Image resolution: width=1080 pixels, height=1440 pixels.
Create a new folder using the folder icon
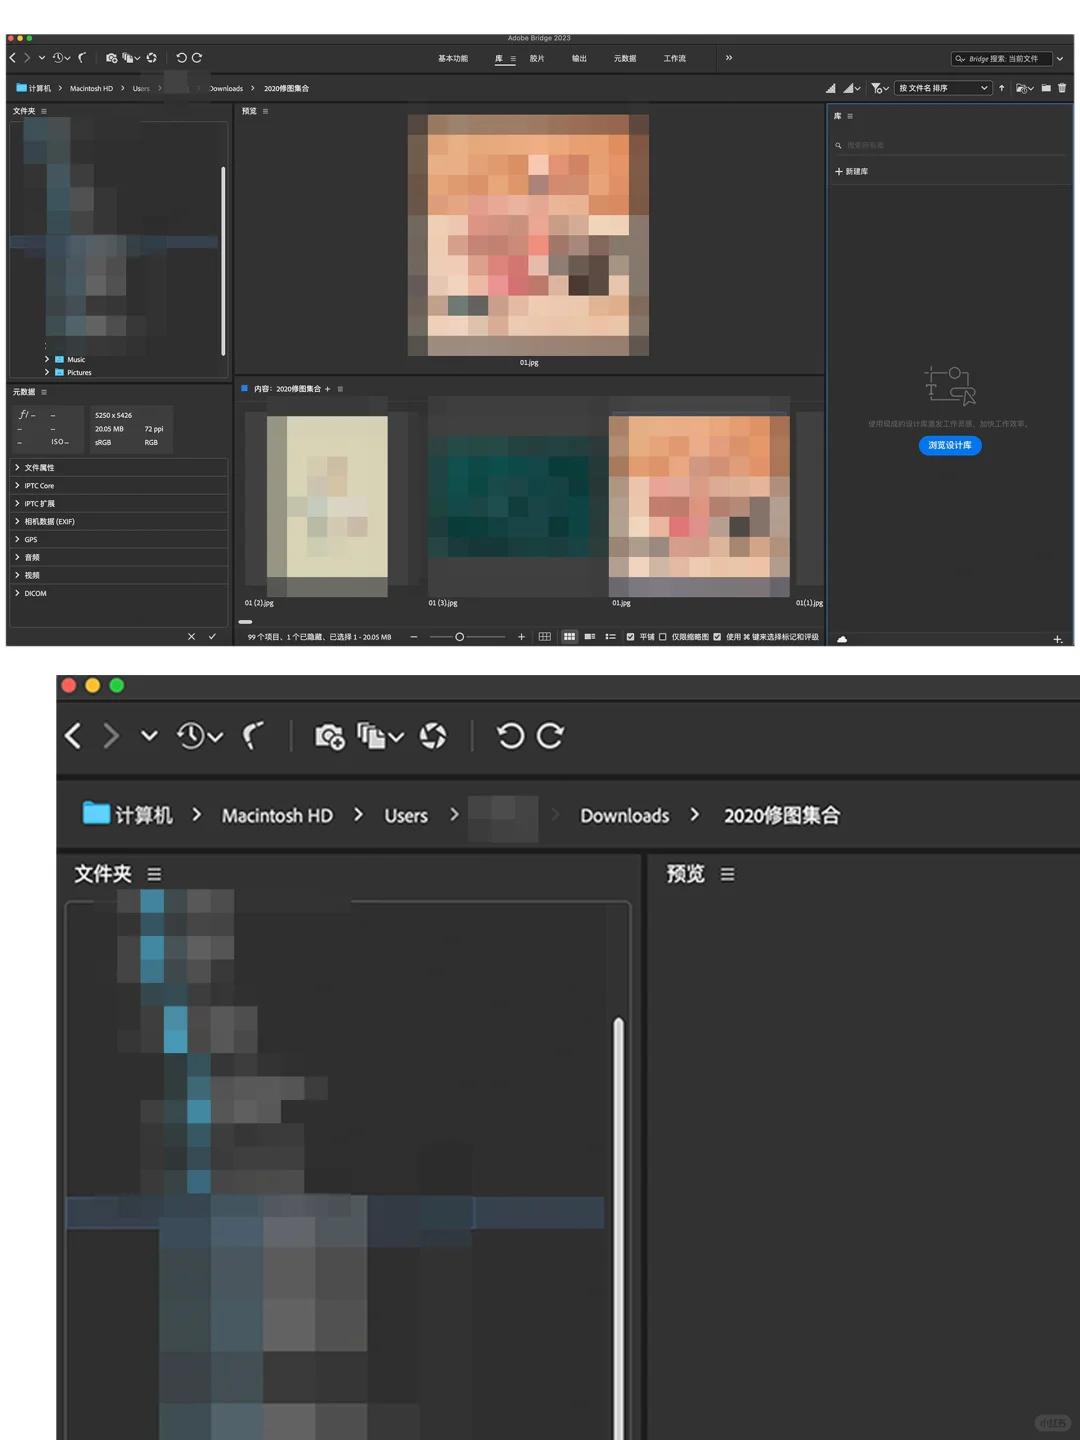(x=1045, y=88)
